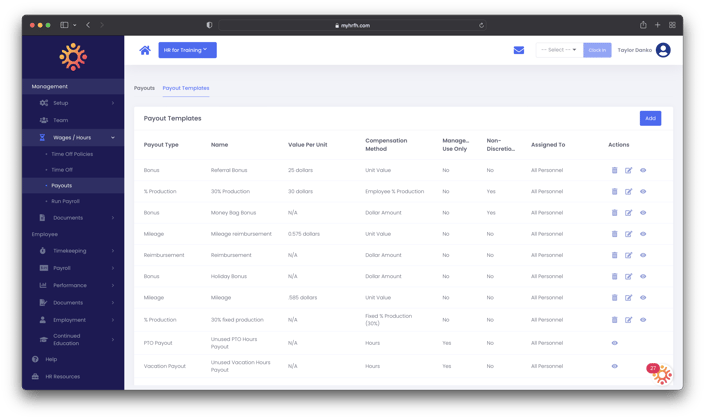Edit the Reimbursement template

628,255
